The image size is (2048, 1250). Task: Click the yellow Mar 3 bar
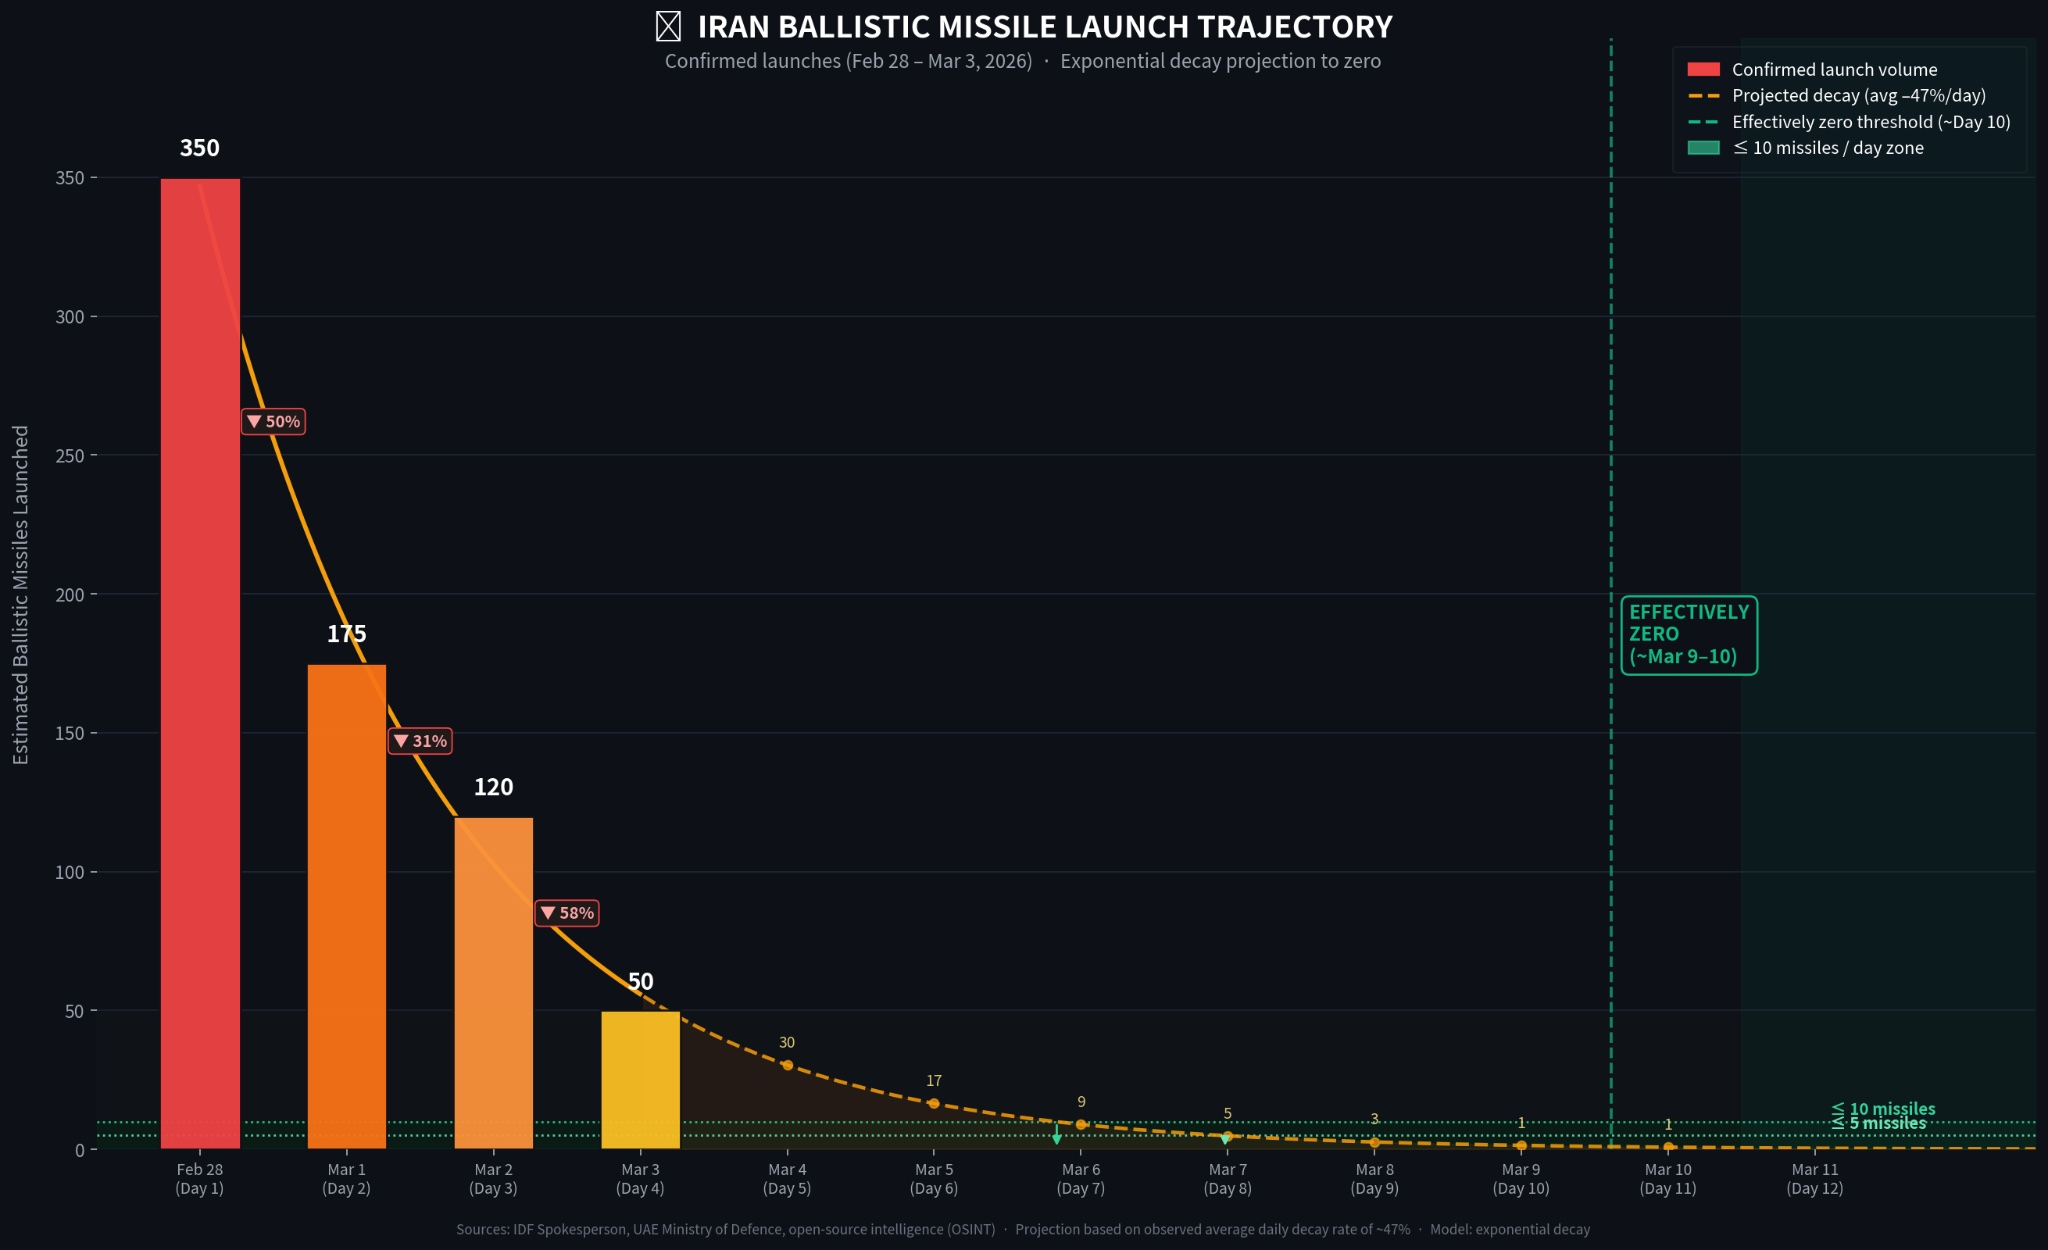[640, 1080]
